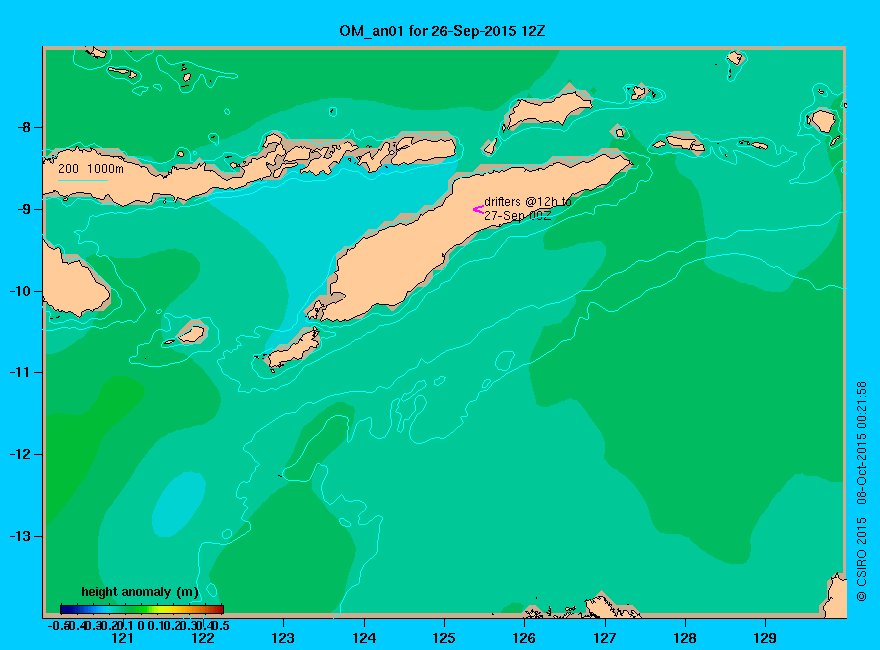Viewport: 880px width, 650px height.
Task: Click the green middle of the height anomaly colorbar
Action: click(x=142, y=609)
